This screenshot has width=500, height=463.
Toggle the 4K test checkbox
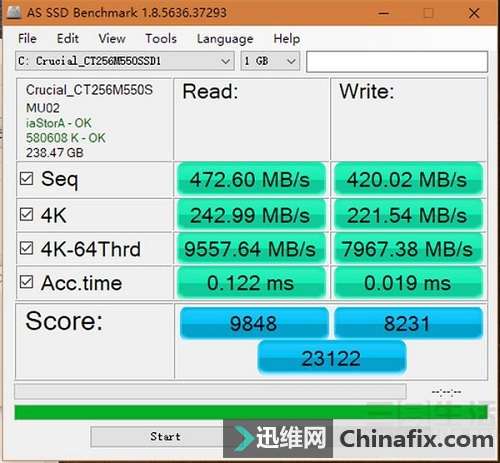(26, 215)
